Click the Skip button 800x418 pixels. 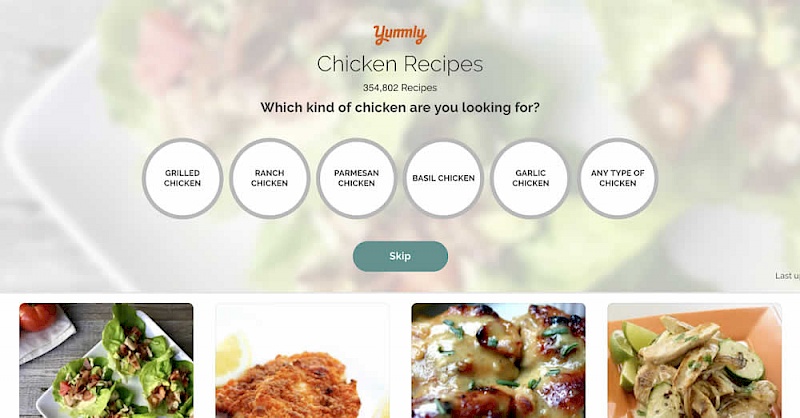pos(401,256)
